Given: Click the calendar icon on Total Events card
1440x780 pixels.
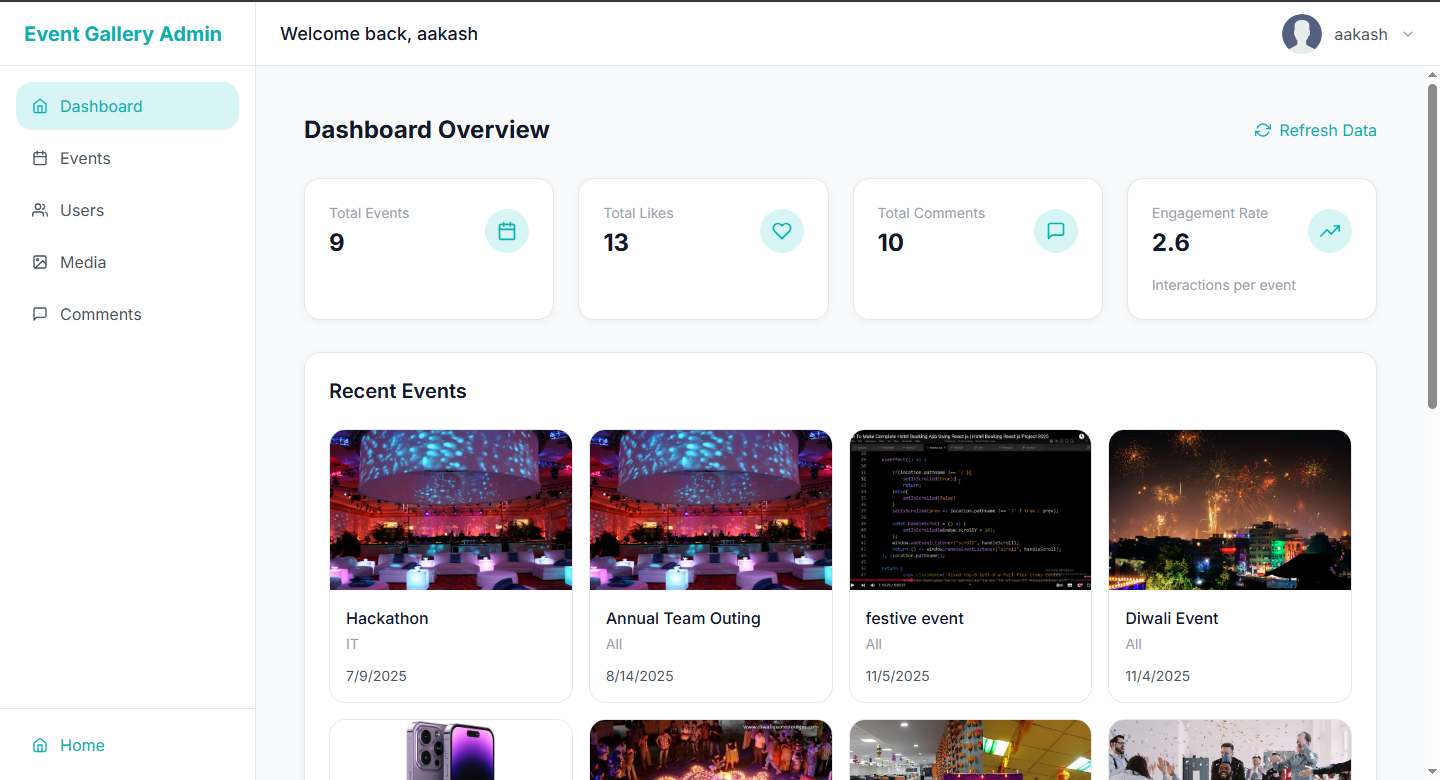Looking at the screenshot, I should click(507, 231).
